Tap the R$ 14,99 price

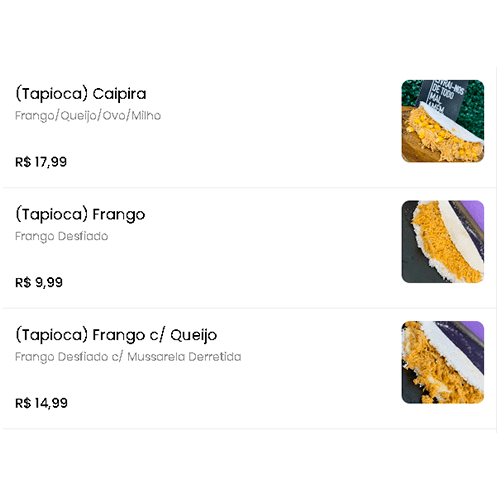(x=41, y=403)
